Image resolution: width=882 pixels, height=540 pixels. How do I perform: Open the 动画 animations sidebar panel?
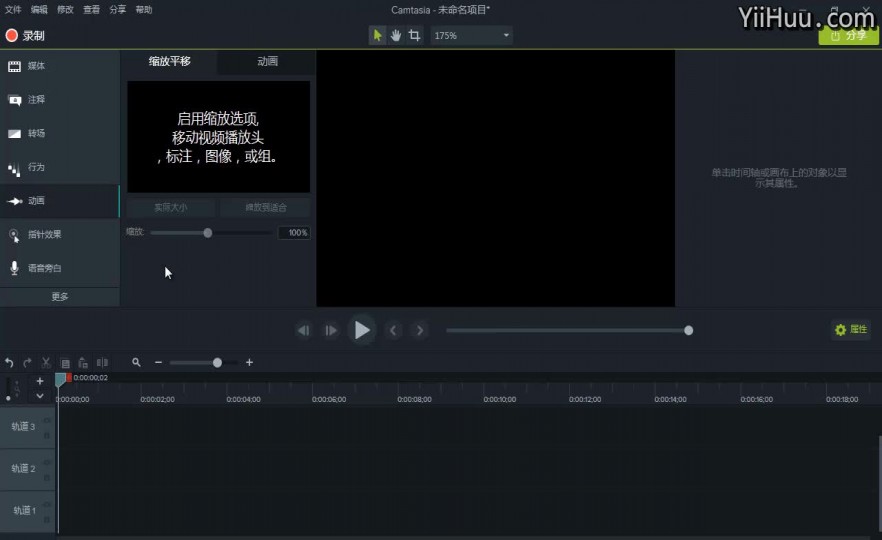point(60,201)
